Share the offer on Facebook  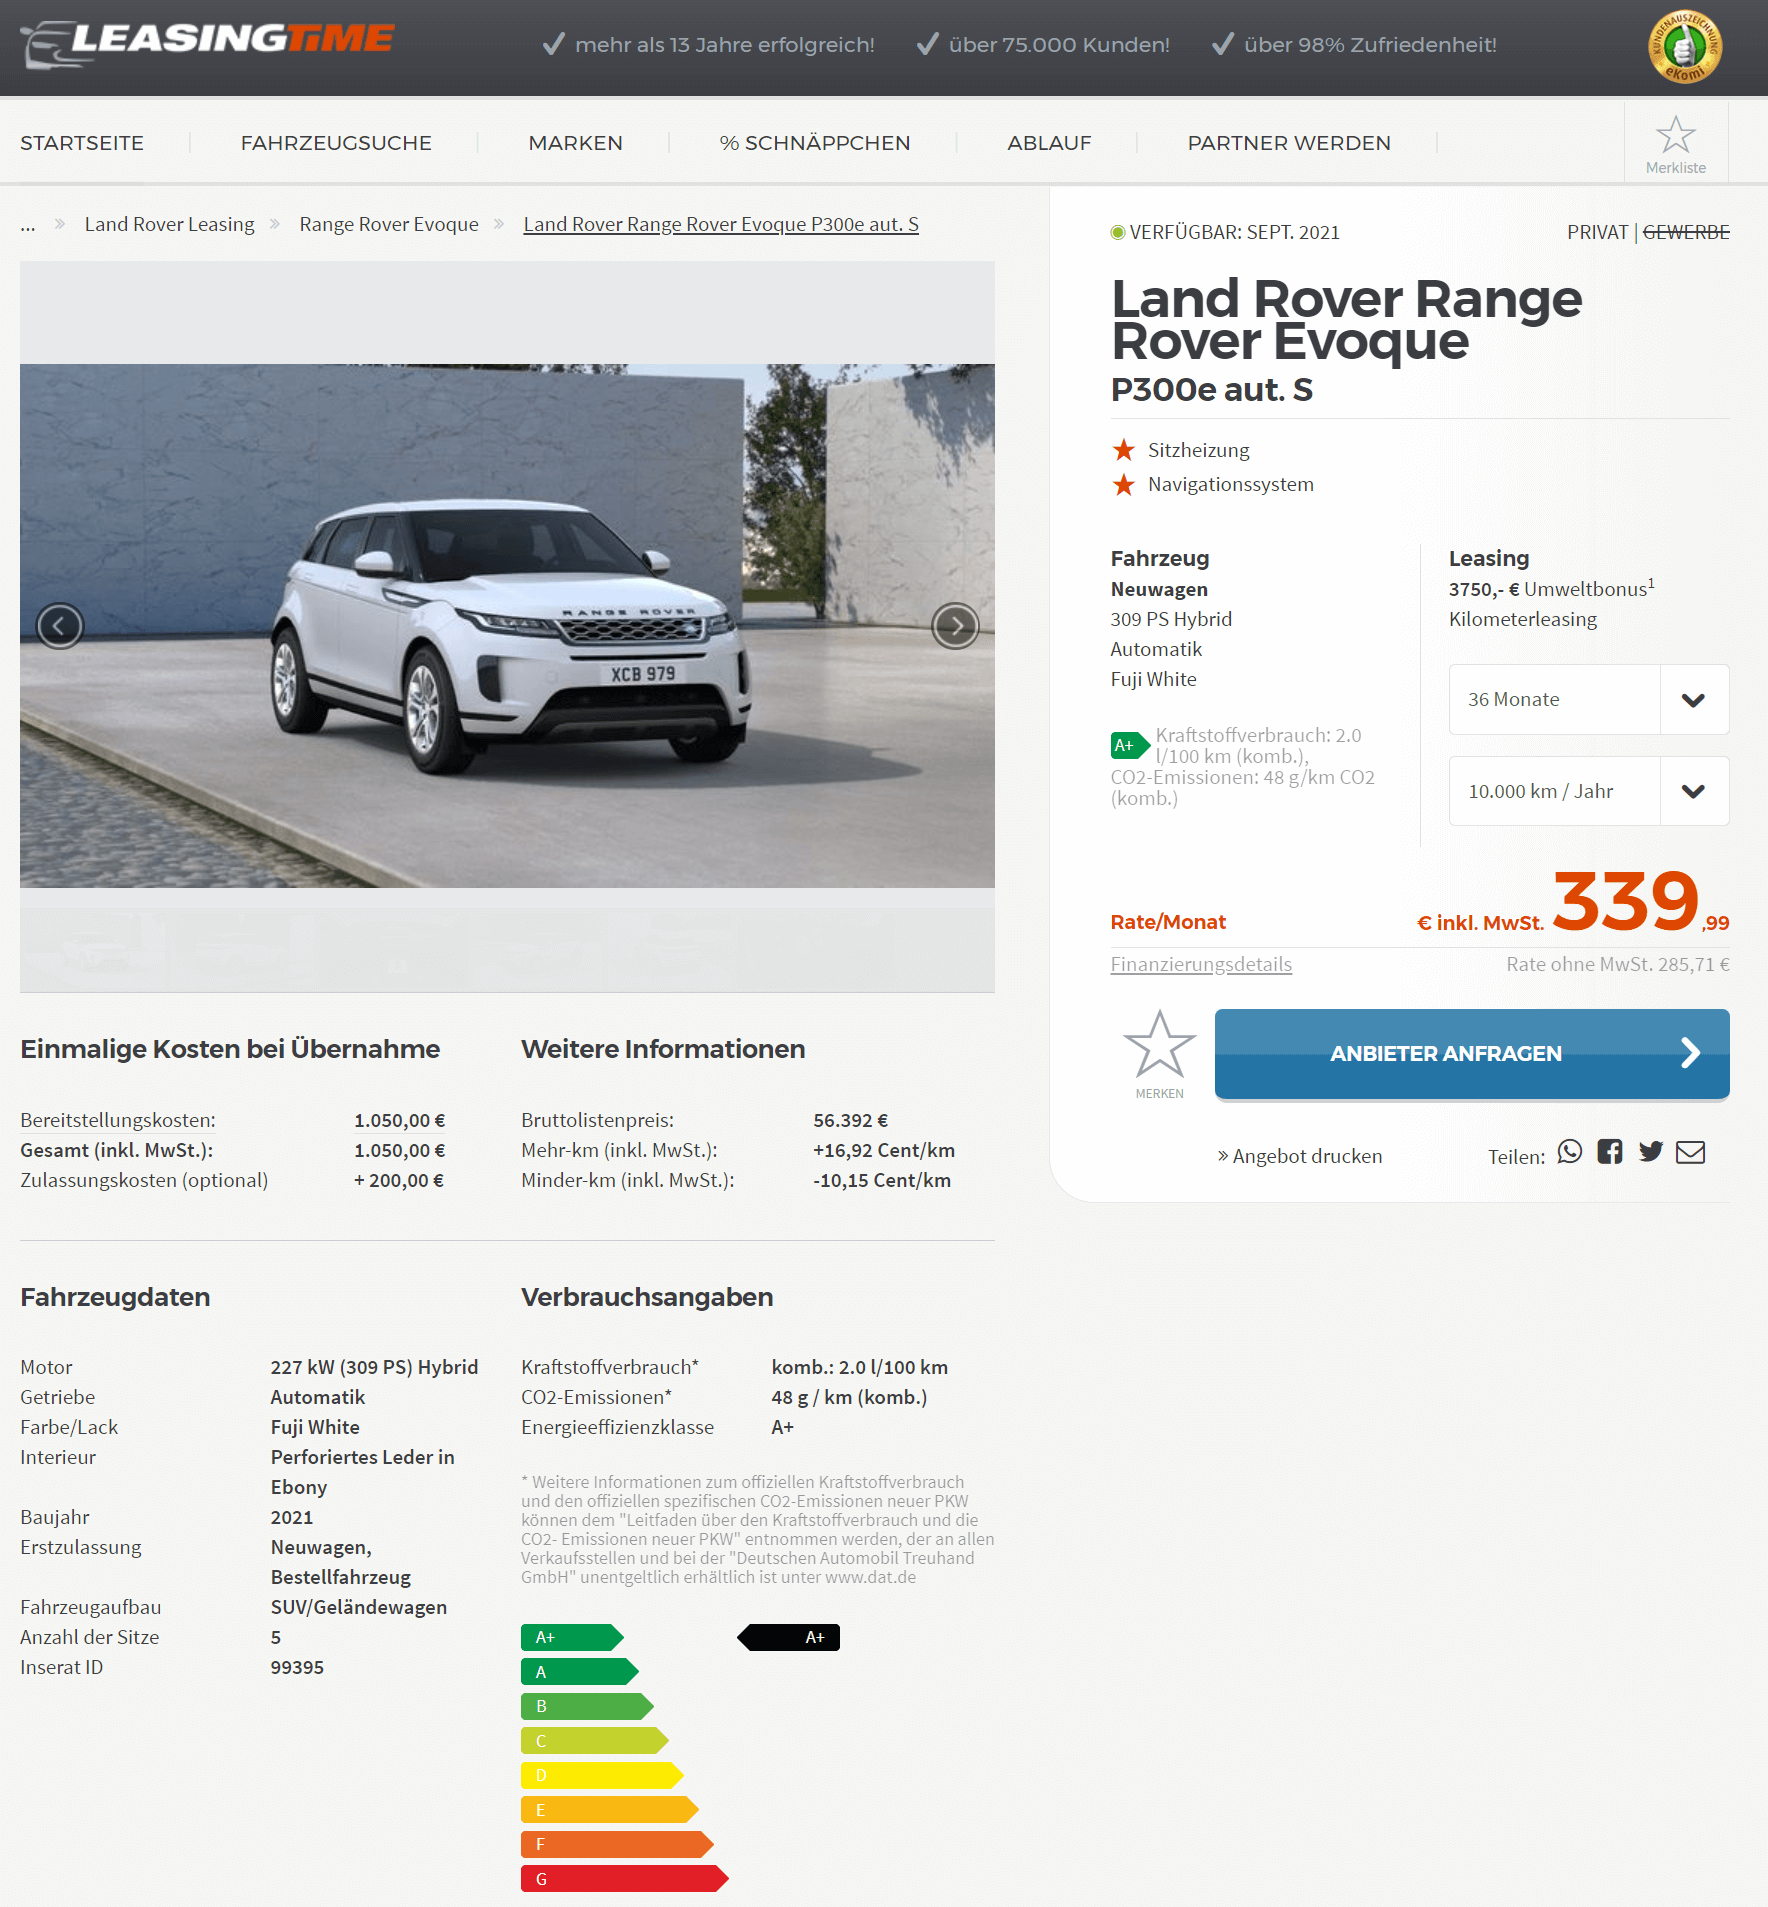pyautogui.click(x=1610, y=1152)
